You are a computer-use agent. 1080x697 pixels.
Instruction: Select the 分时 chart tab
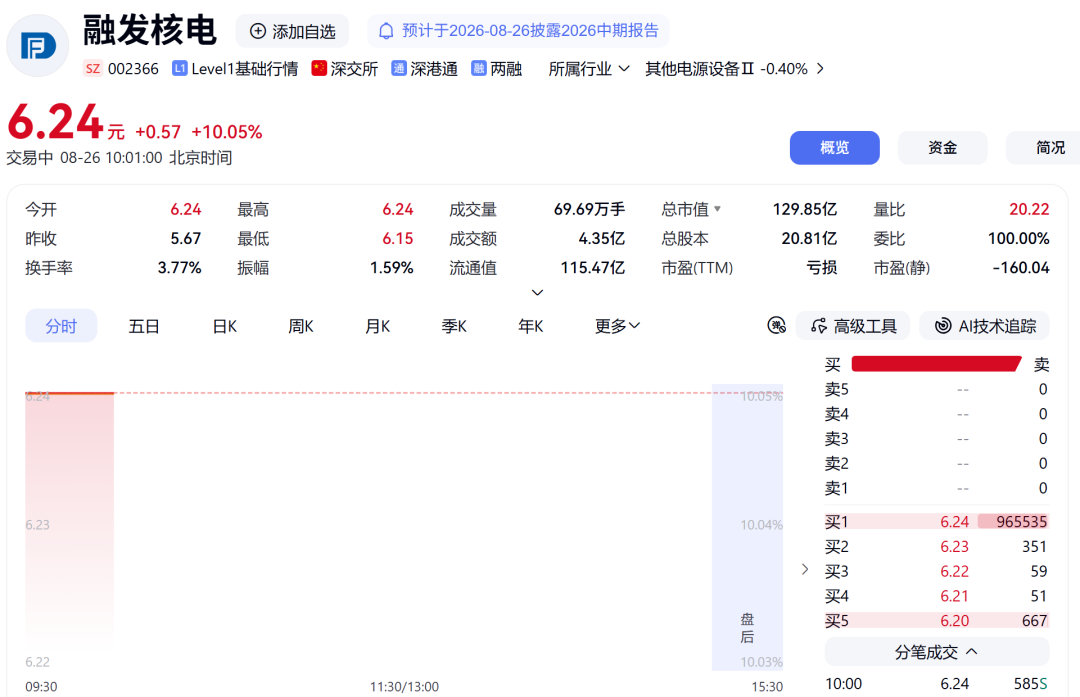click(61, 326)
